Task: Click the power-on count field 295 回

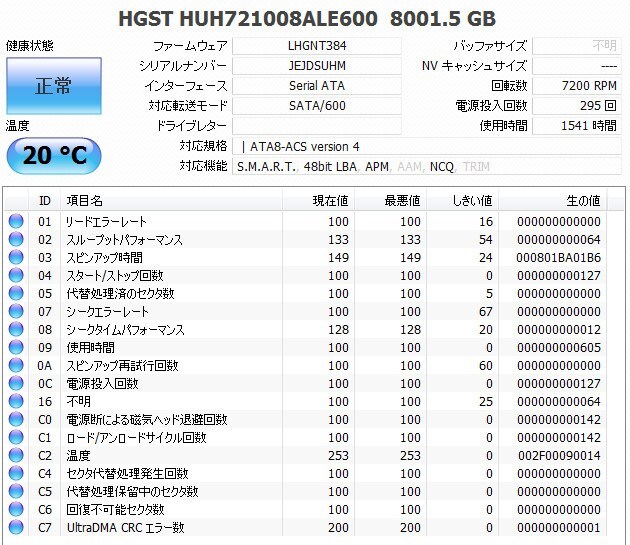Action: pyautogui.click(x=577, y=106)
